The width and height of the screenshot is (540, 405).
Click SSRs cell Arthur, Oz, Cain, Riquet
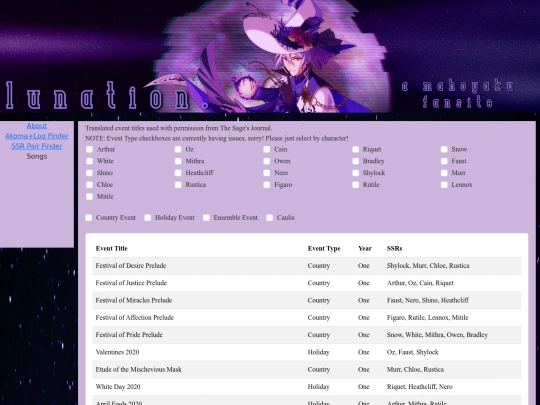420,283
